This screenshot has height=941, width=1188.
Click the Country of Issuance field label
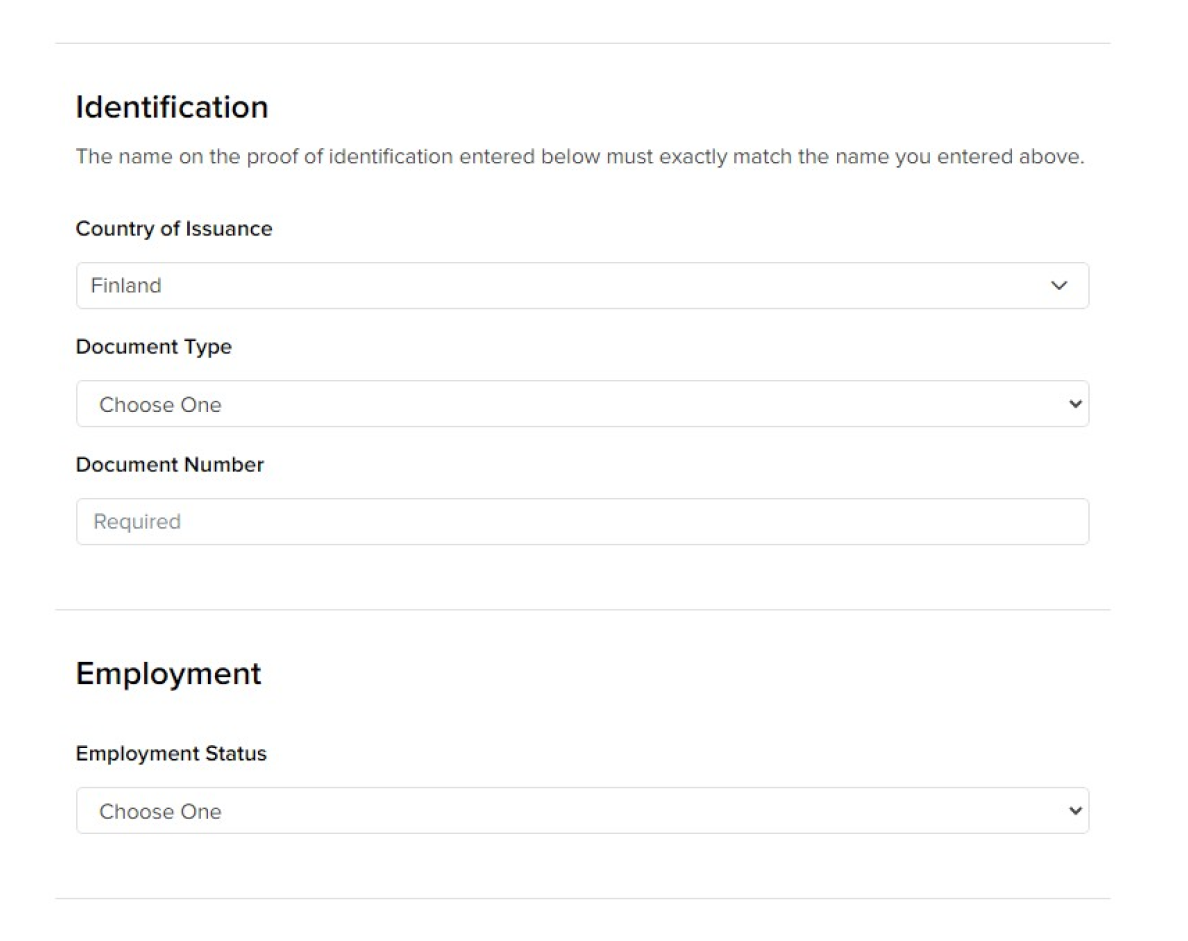[173, 229]
